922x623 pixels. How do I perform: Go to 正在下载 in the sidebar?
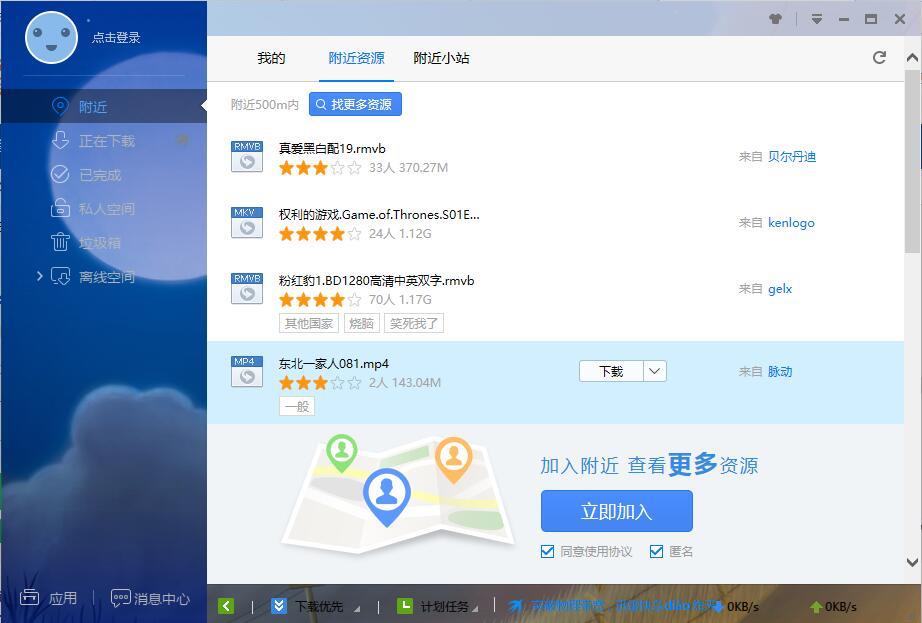click(106, 141)
